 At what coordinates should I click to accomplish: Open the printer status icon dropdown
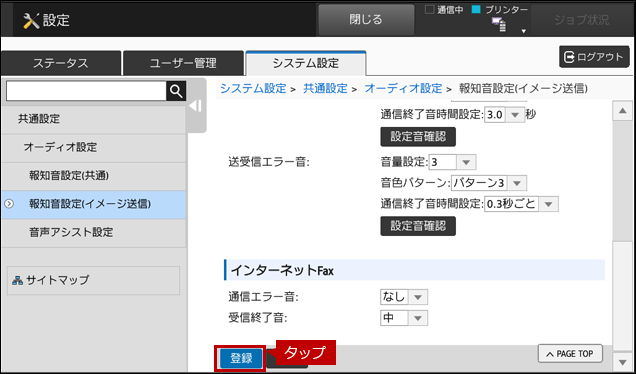(x=524, y=31)
